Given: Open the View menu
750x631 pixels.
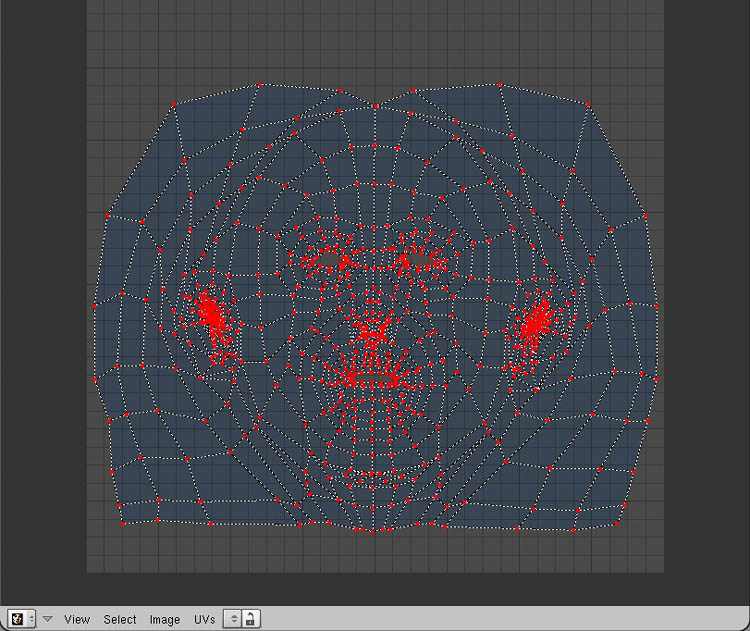Looking at the screenshot, I should pos(77,619).
